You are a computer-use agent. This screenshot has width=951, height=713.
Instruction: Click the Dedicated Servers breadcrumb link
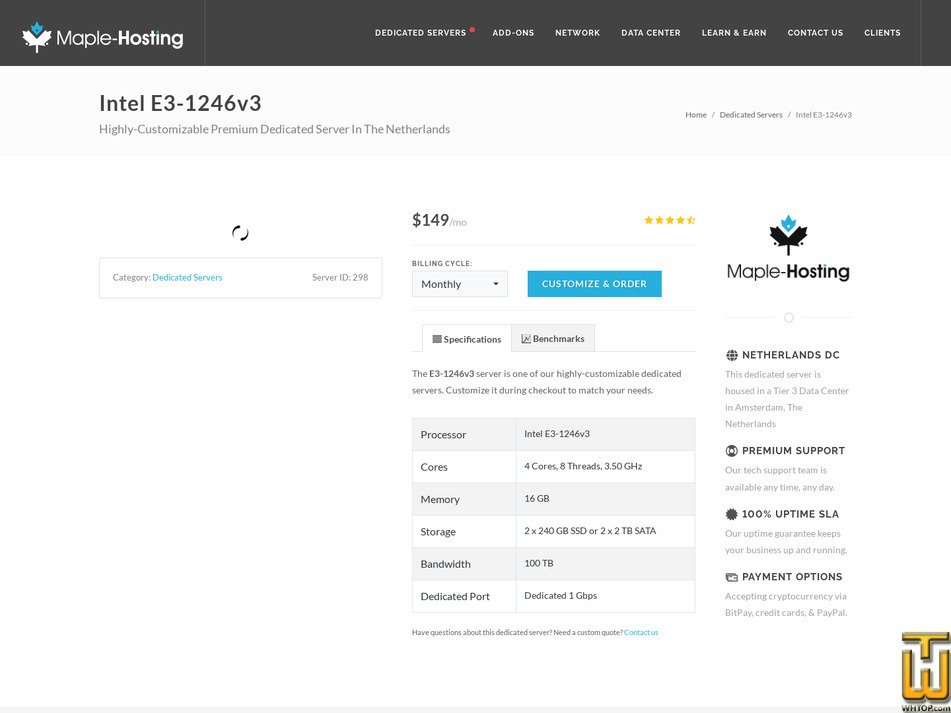click(751, 115)
